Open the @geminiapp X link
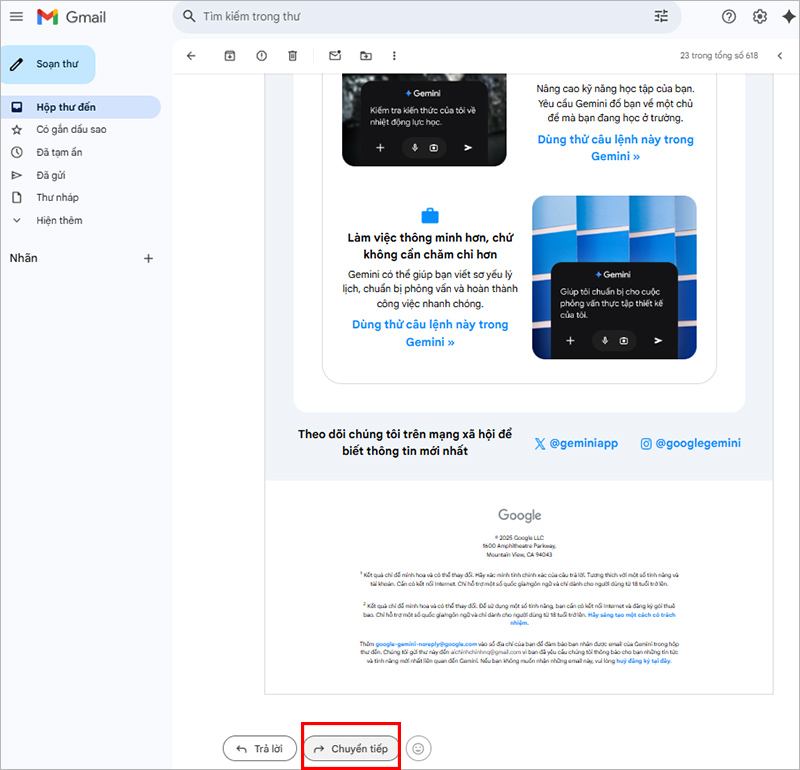800x770 pixels. click(x=576, y=443)
